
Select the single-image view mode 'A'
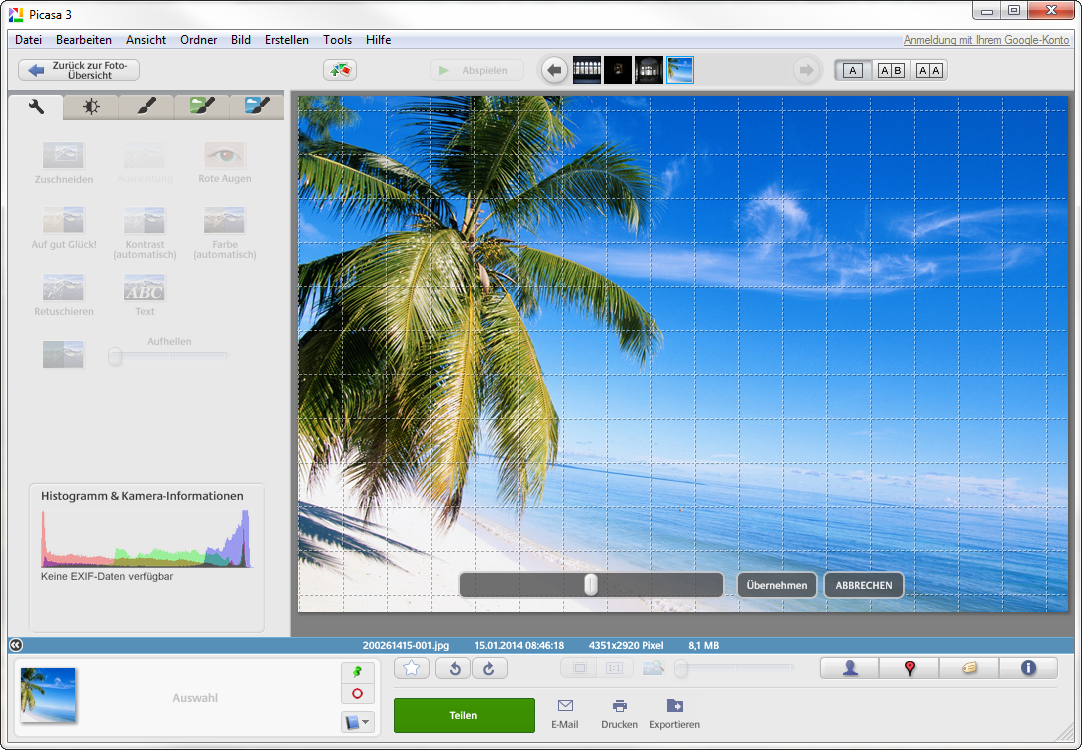[852, 70]
